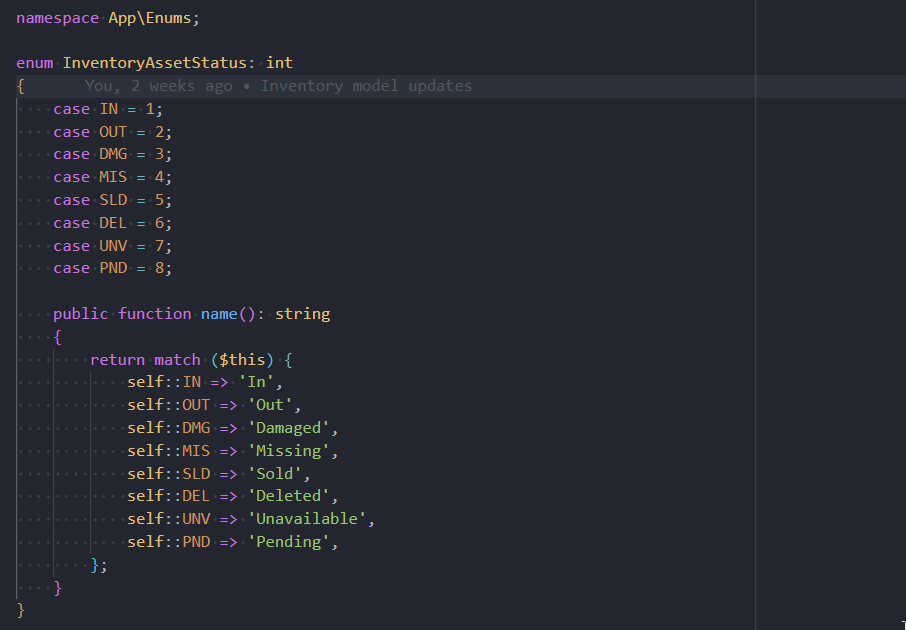Place cursor on the 'Unavailable' string
The width and height of the screenshot is (906, 630).
point(311,519)
